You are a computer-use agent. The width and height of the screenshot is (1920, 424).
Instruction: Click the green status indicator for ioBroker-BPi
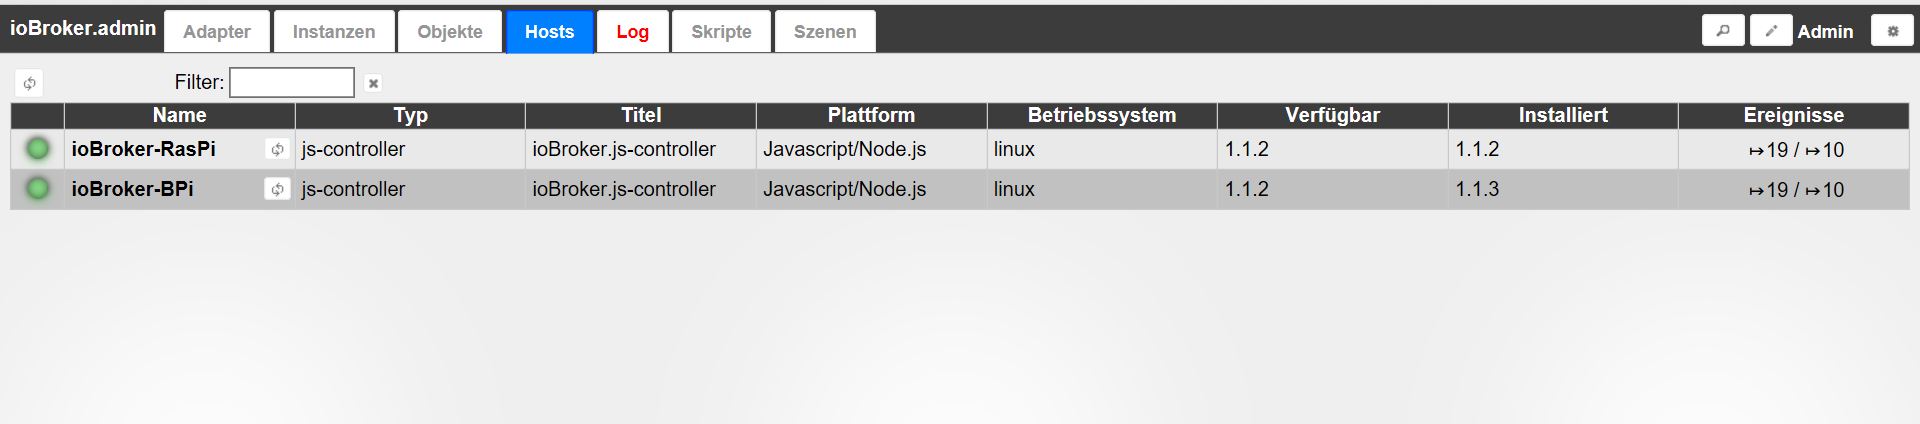[38, 189]
